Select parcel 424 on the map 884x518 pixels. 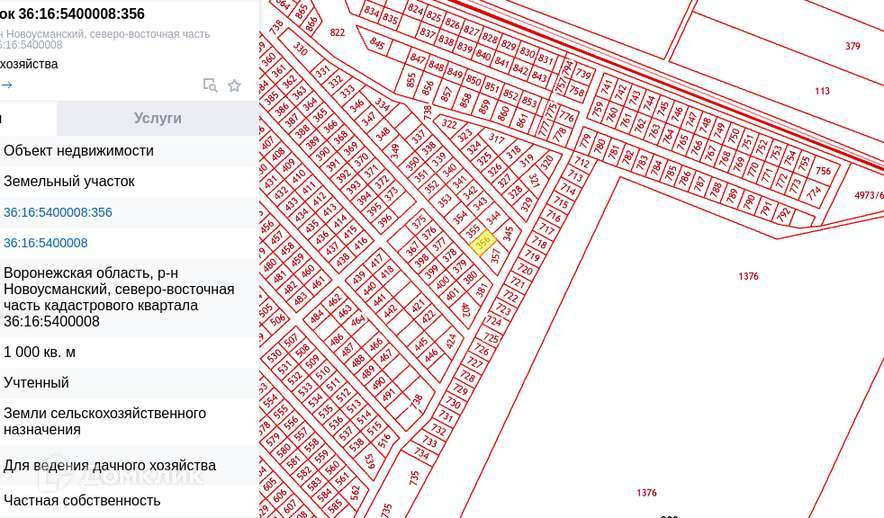pyautogui.click(x=451, y=340)
